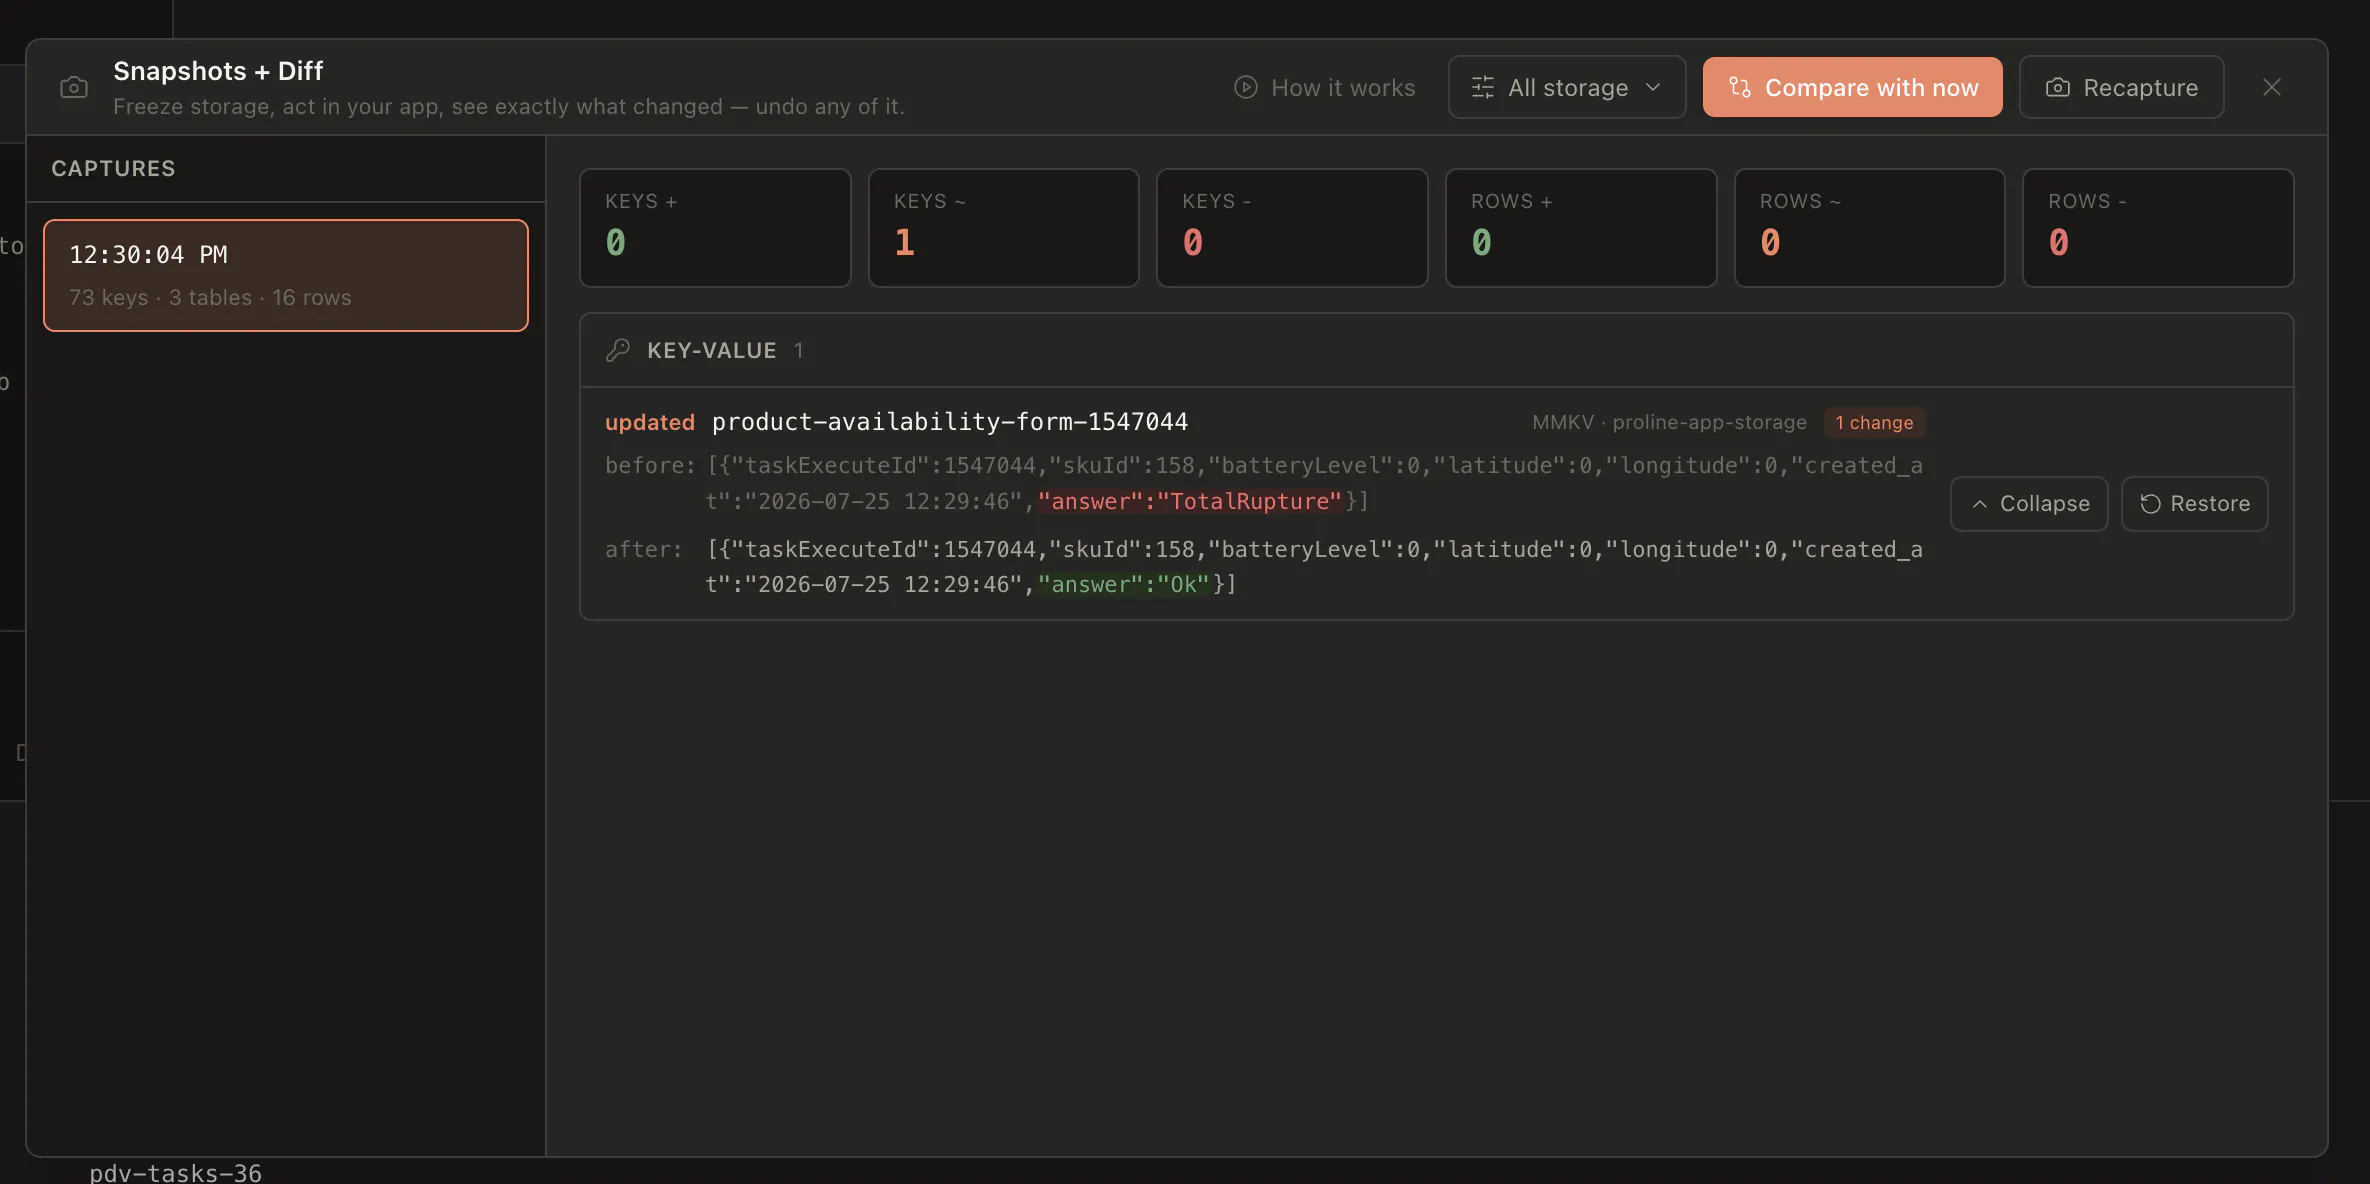Screen dimensions: 2370x1184
Task: Click the play icon in How it works
Action: (1245, 87)
